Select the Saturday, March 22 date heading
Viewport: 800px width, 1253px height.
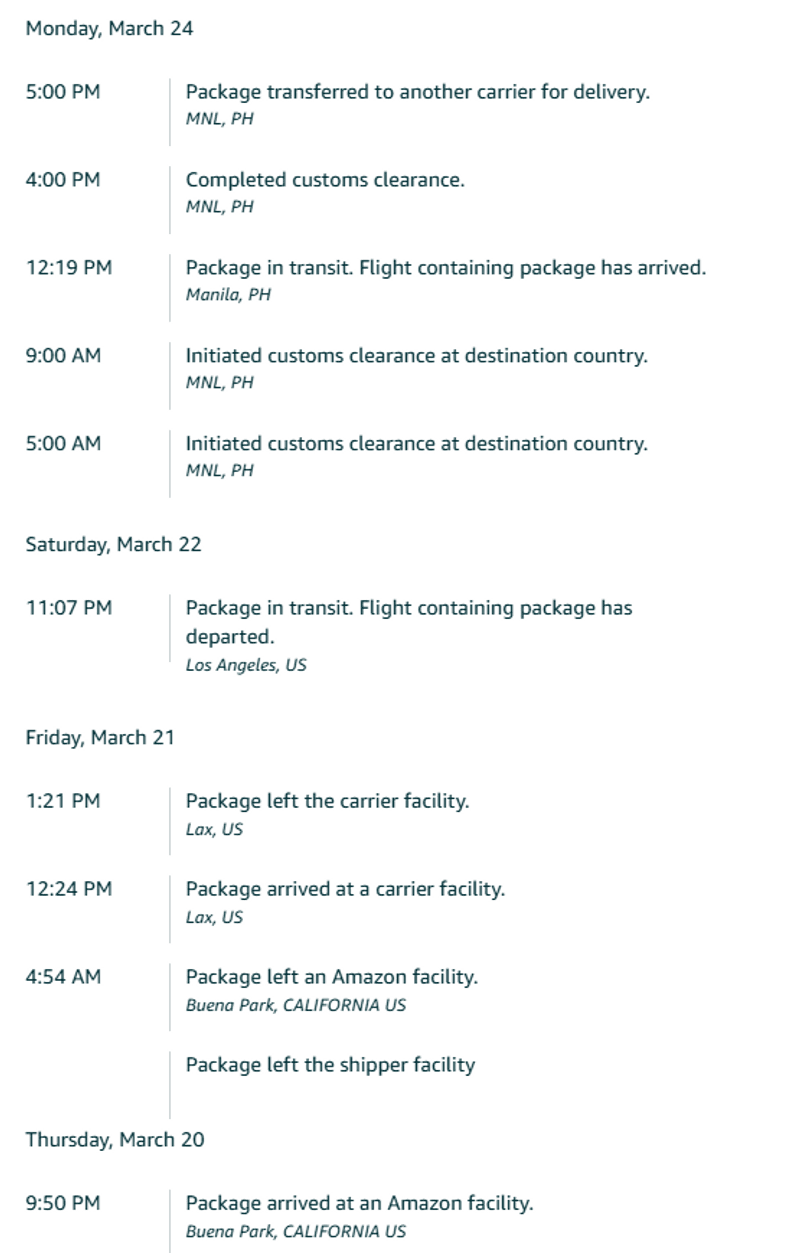[x=113, y=545]
